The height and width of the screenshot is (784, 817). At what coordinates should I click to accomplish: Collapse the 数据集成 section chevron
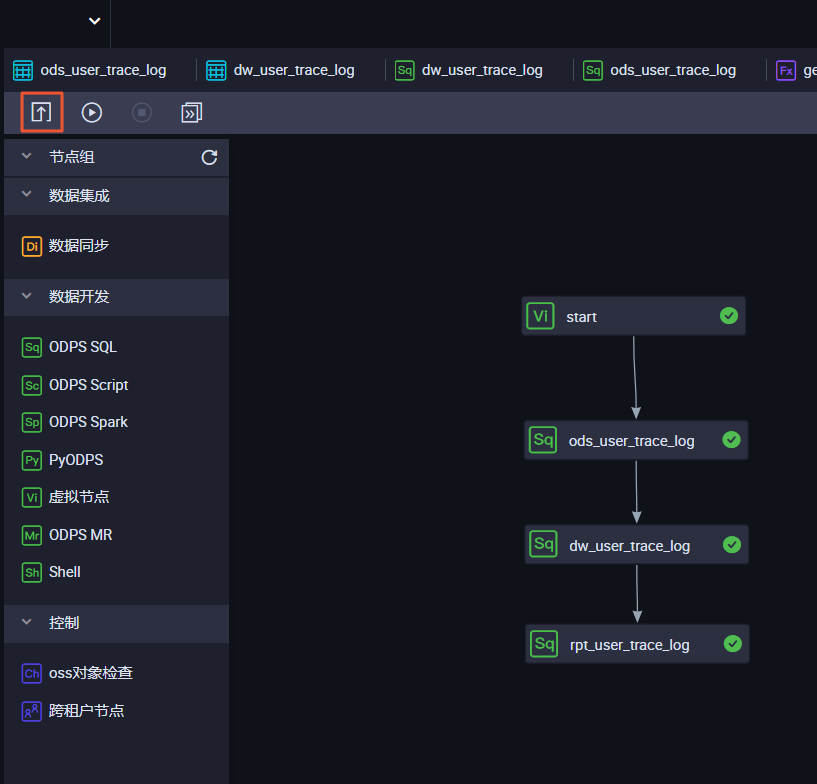pos(27,194)
